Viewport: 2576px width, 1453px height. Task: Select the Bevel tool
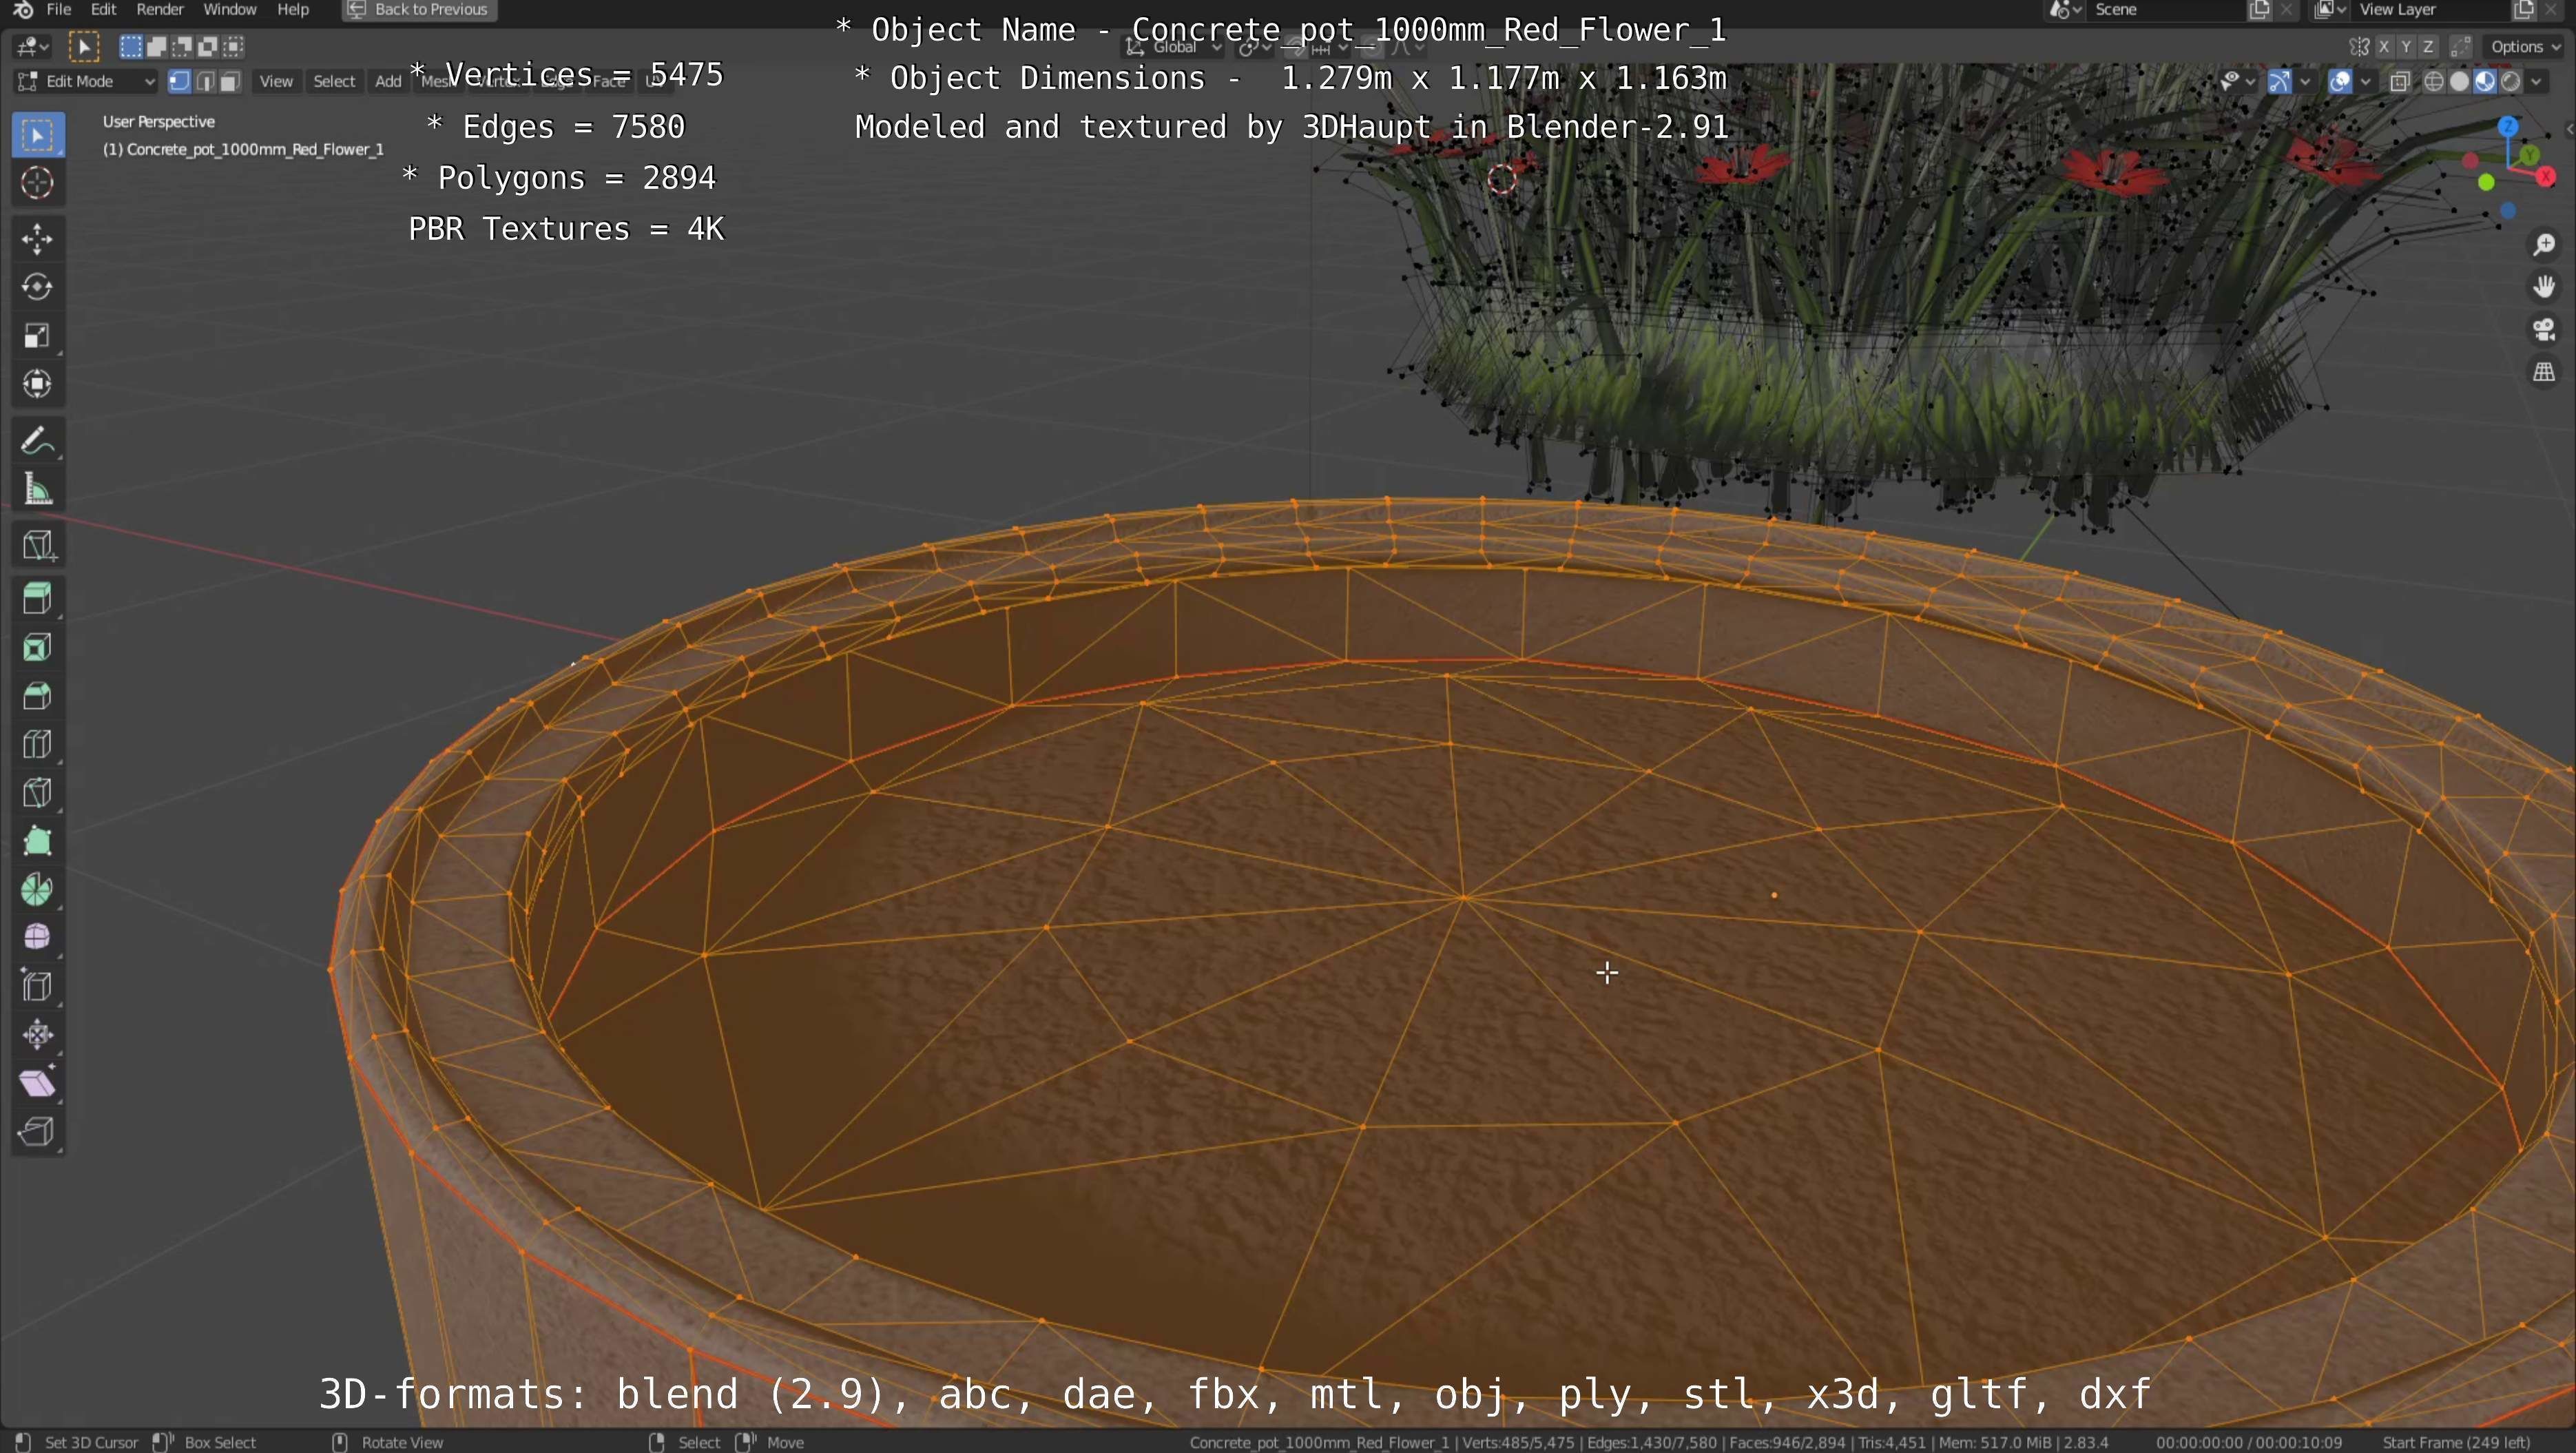[38, 696]
